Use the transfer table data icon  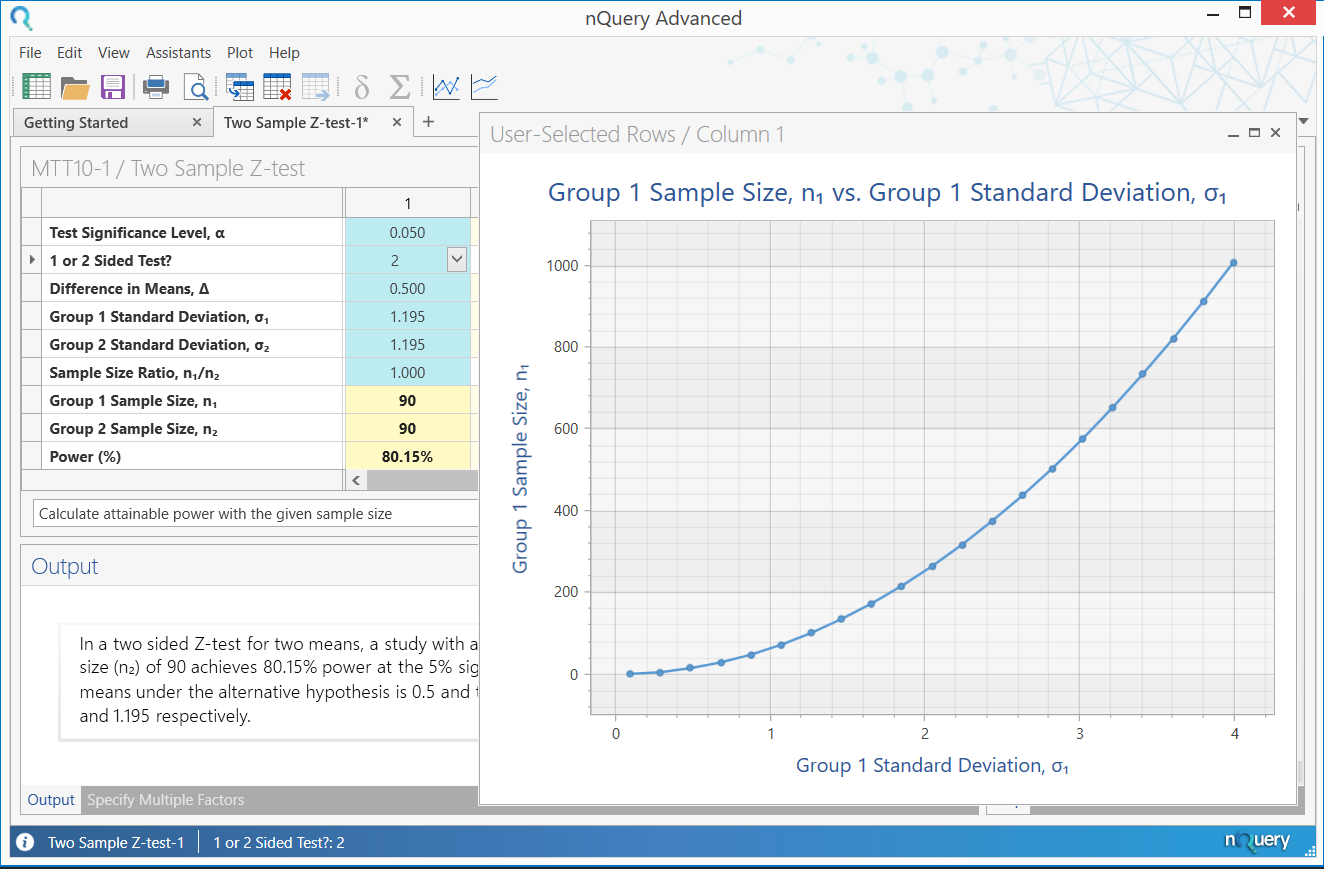click(318, 87)
